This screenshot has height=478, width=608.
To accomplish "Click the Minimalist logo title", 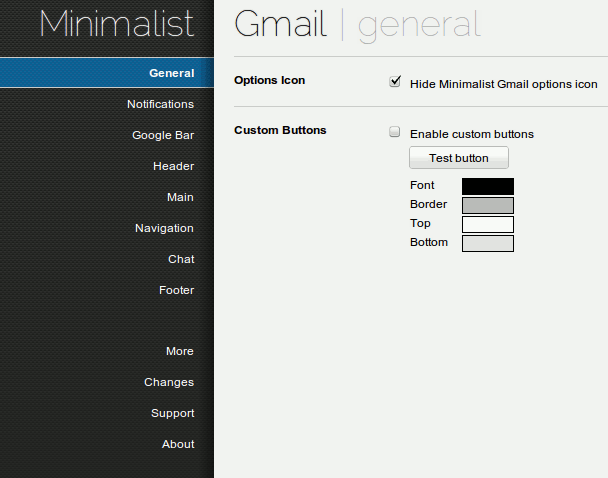I will tap(116, 24).
